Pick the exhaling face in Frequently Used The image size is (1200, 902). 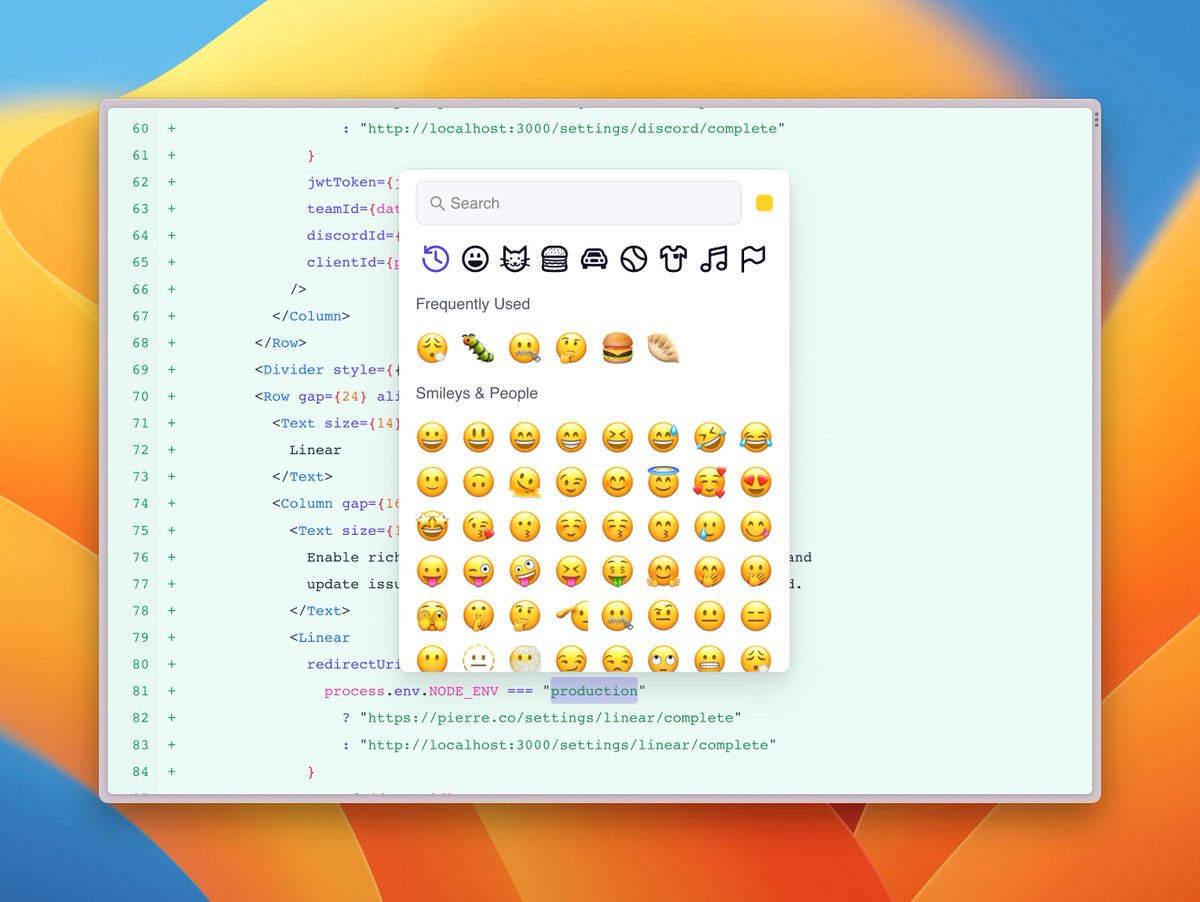[x=432, y=348]
